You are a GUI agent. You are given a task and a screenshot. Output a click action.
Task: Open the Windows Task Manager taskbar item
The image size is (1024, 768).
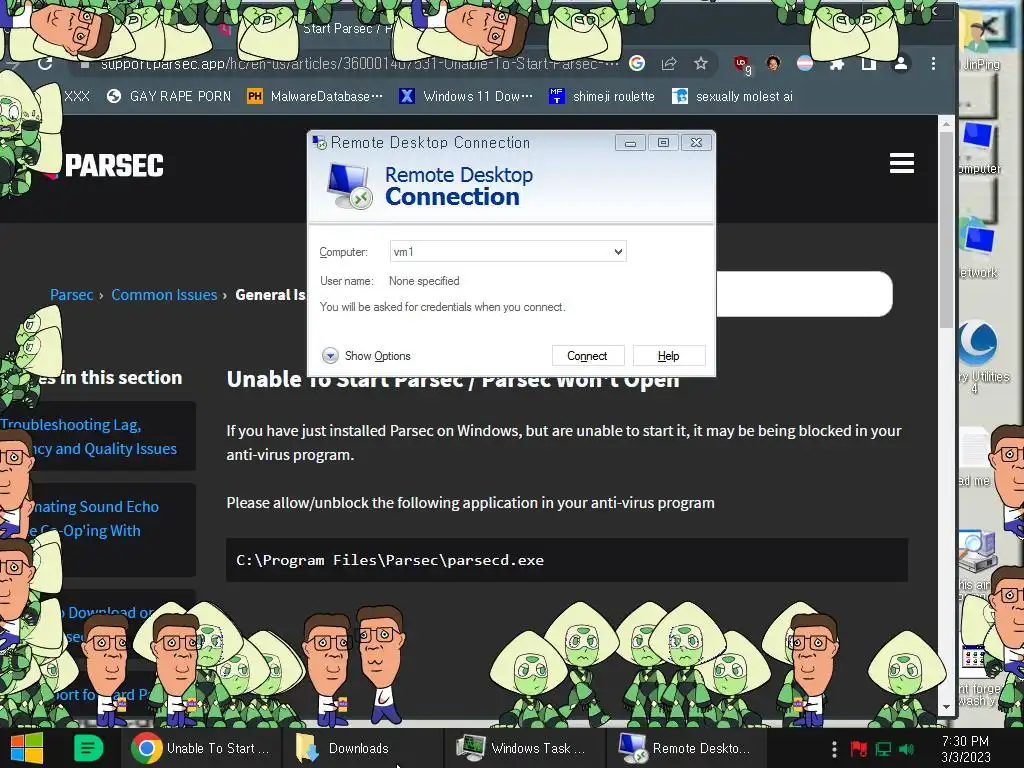[x=526, y=748]
